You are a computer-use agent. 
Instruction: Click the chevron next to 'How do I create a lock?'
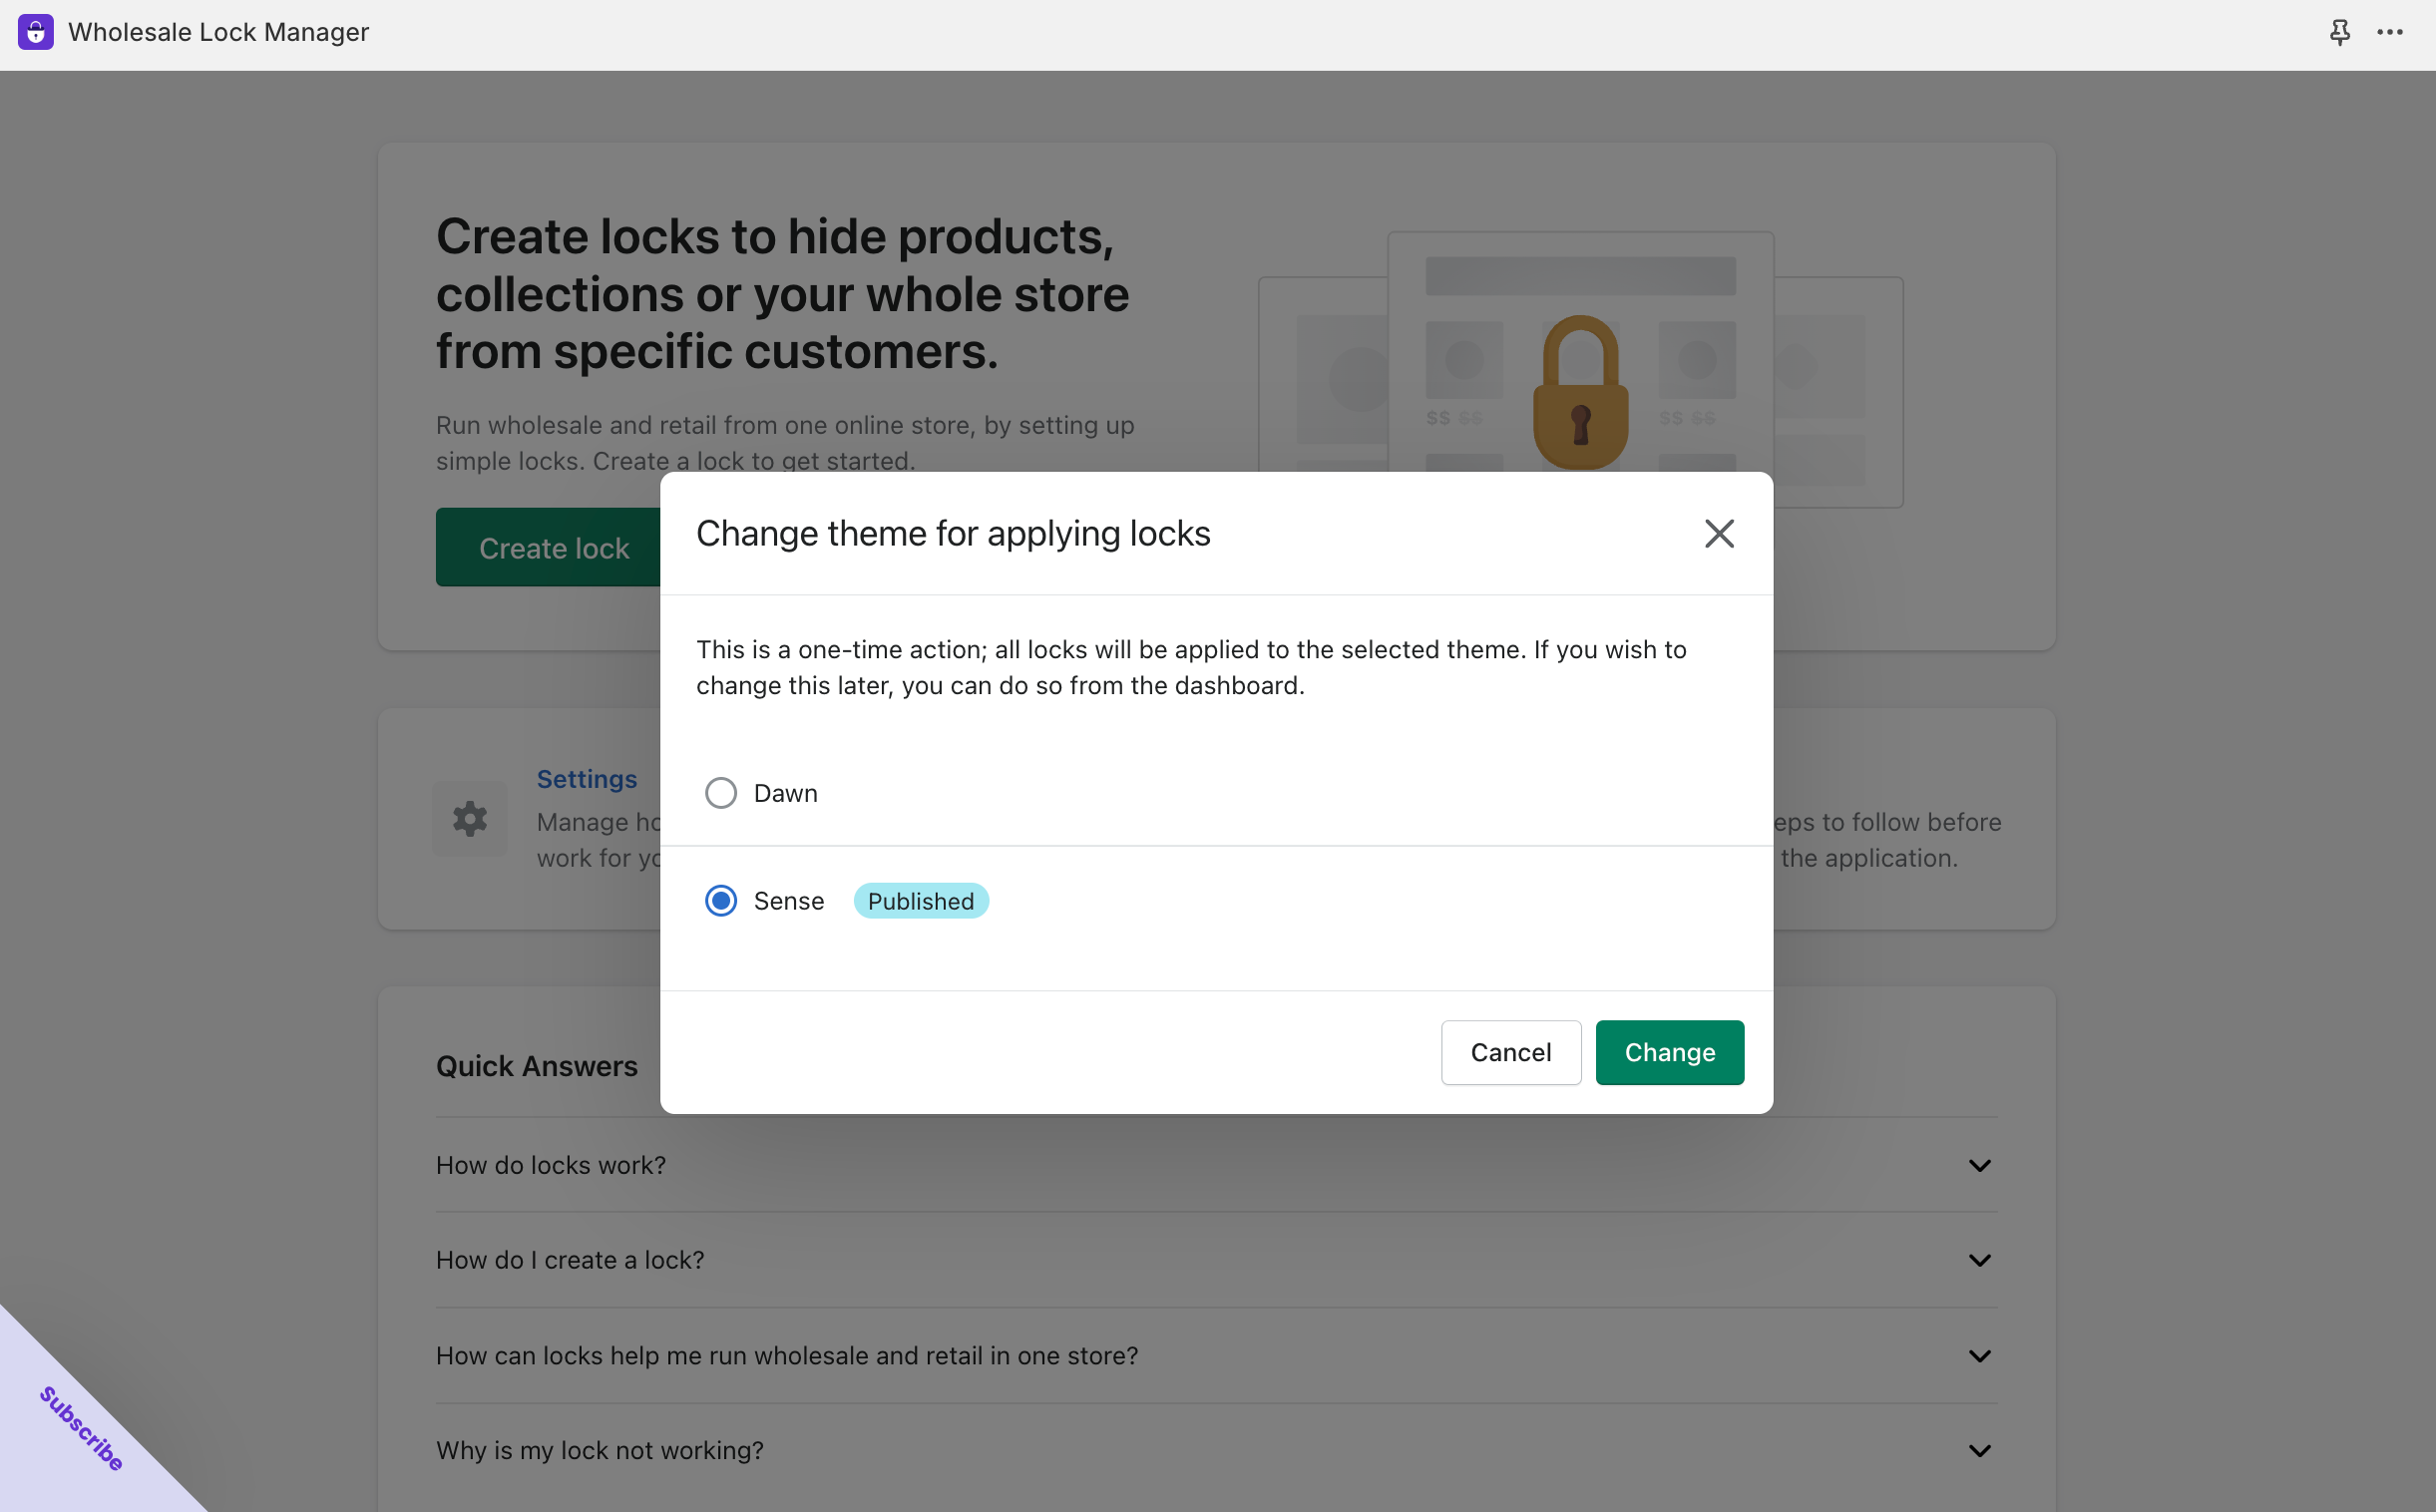tap(1979, 1259)
